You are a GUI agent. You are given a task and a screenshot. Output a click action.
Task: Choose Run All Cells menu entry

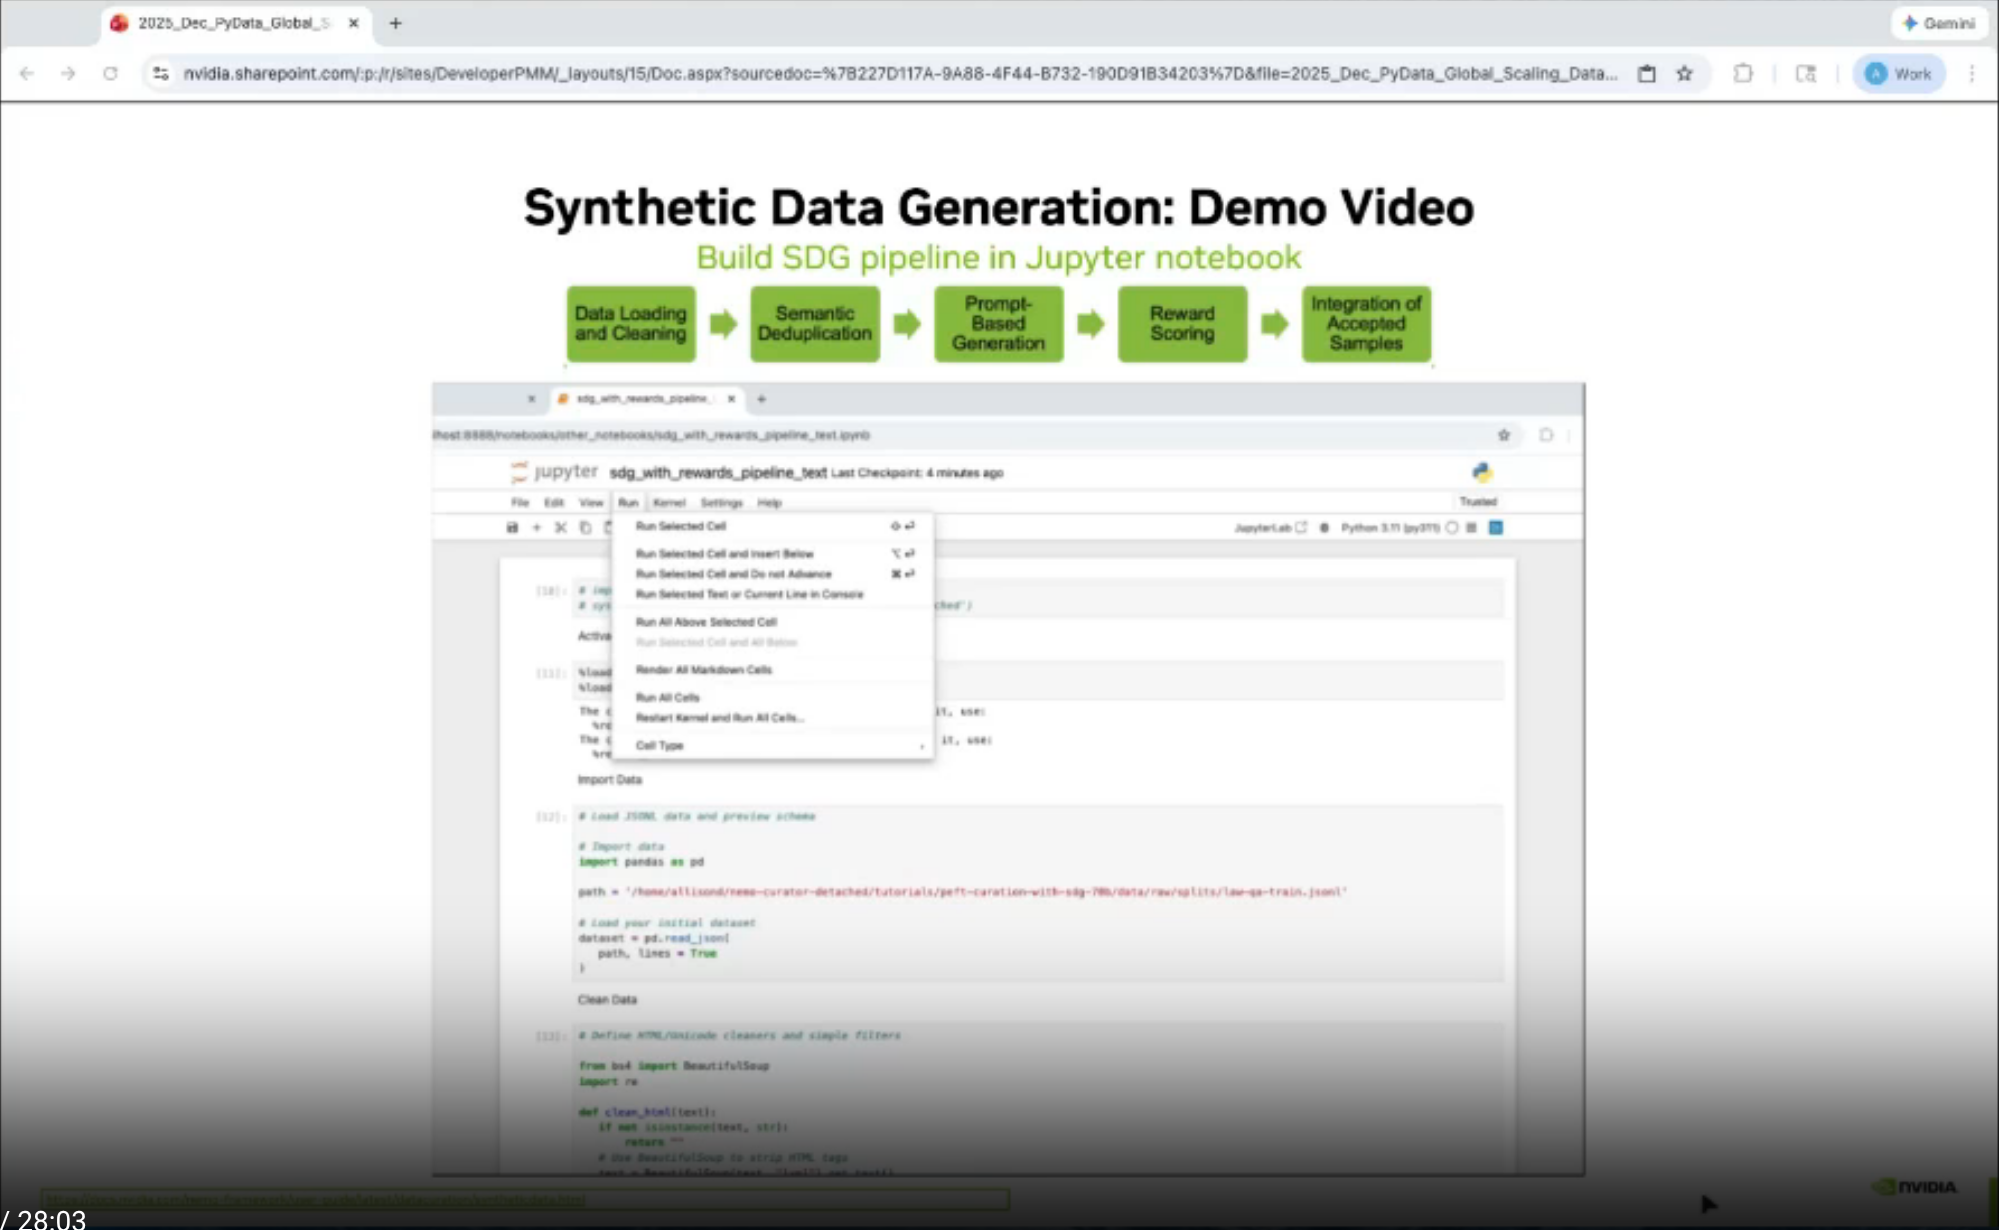668,698
